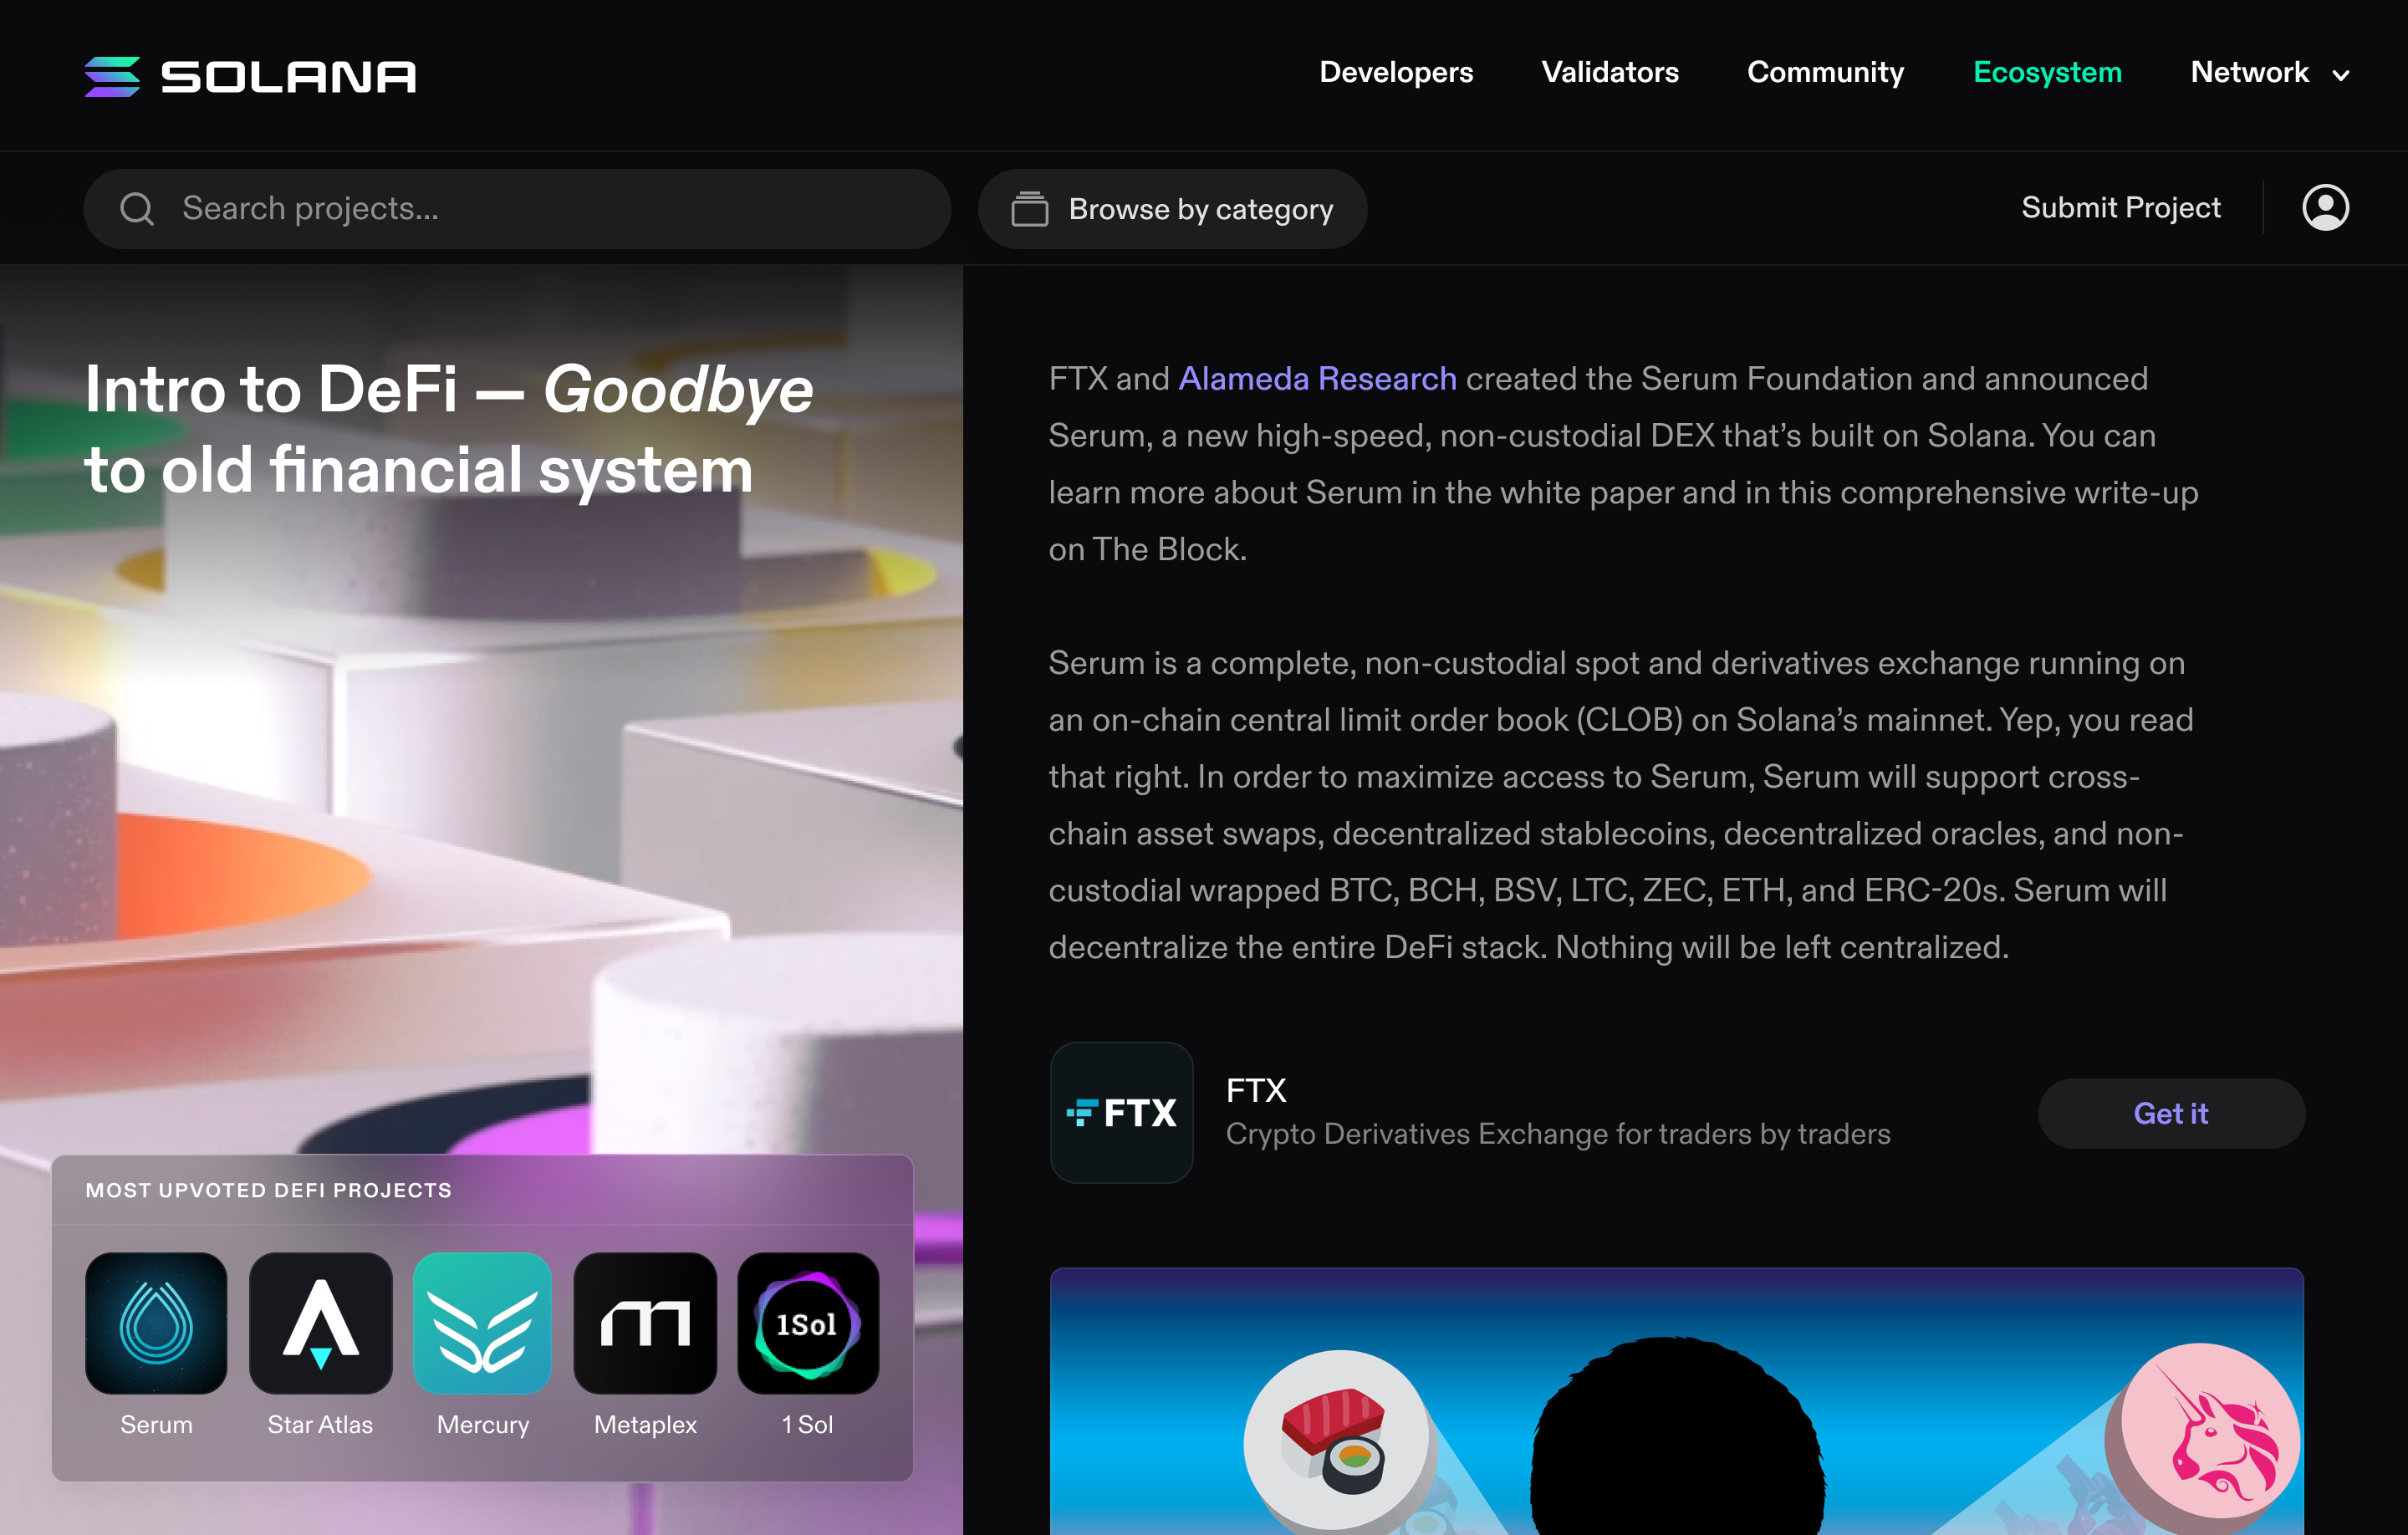Open the user profile icon
The image size is (2408, 1535).
[2325, 208]
